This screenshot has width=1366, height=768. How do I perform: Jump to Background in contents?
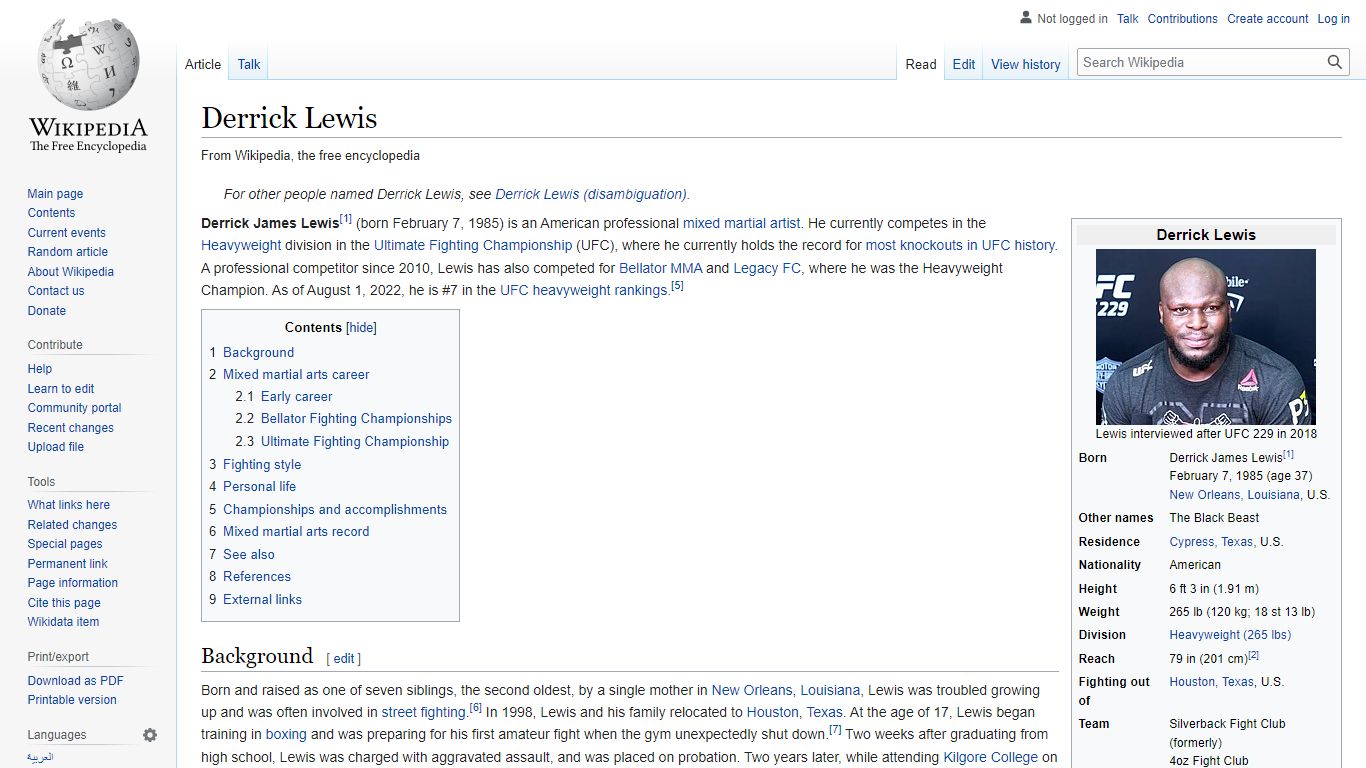point(258,352)
